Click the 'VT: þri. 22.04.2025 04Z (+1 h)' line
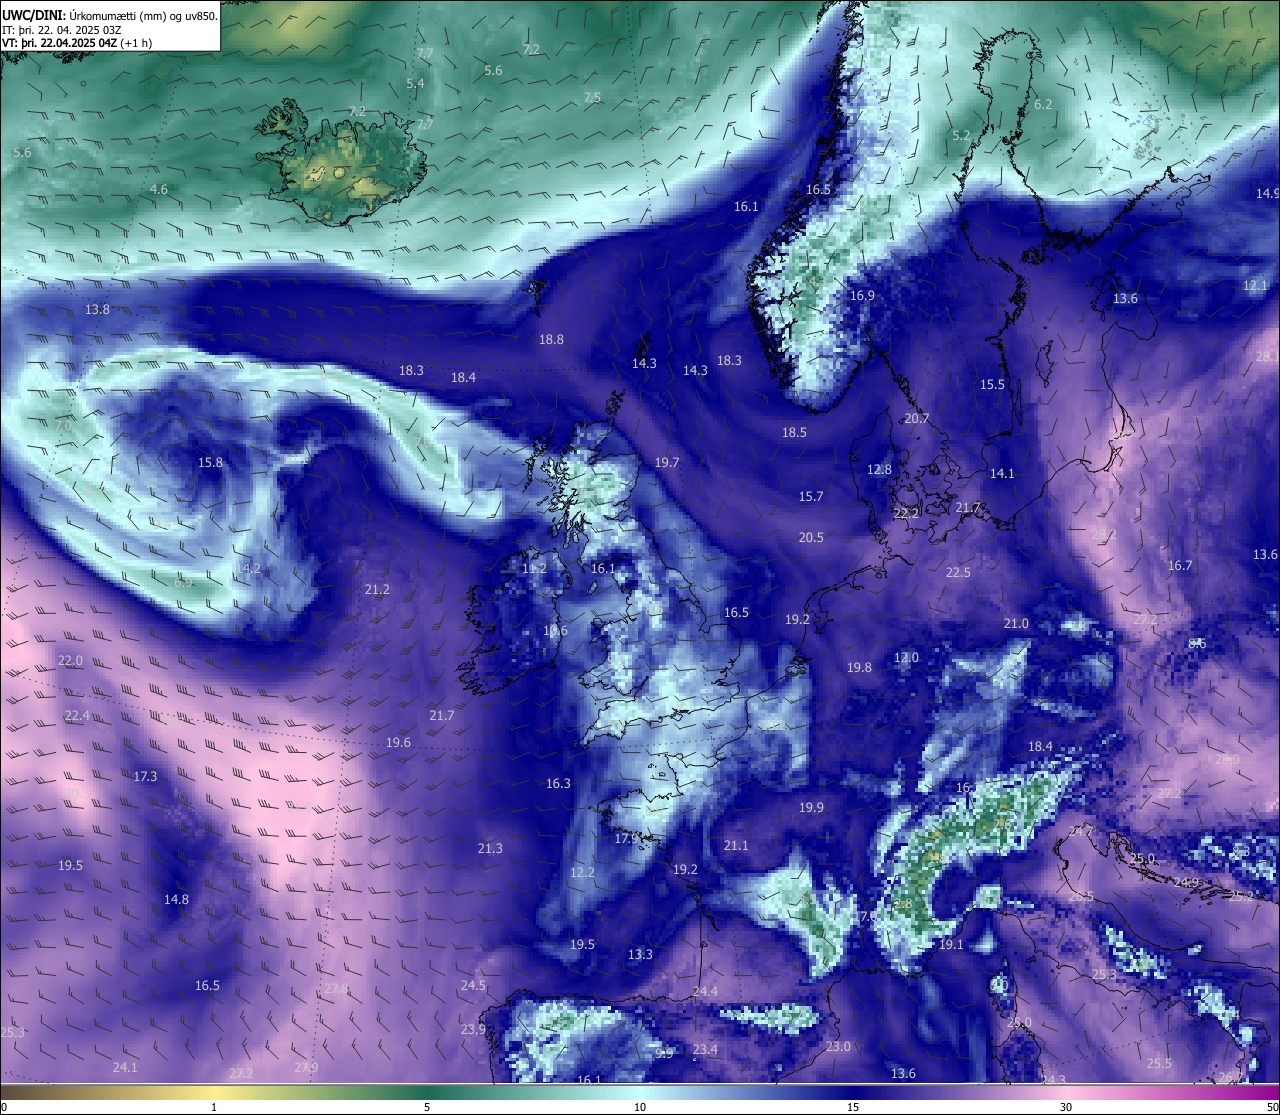This screenshot has width=1280, height=1115. tap(77, 43)
